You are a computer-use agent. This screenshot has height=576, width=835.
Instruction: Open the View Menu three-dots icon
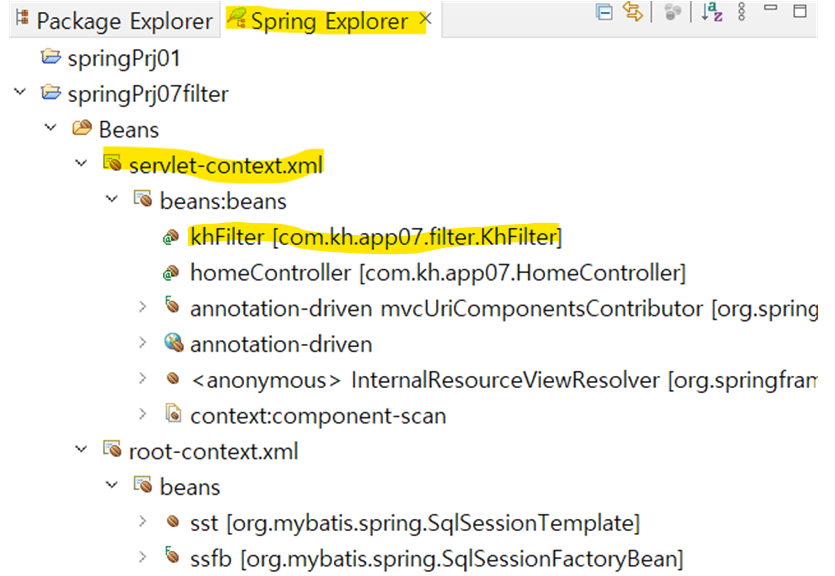[x=741, y=12]
